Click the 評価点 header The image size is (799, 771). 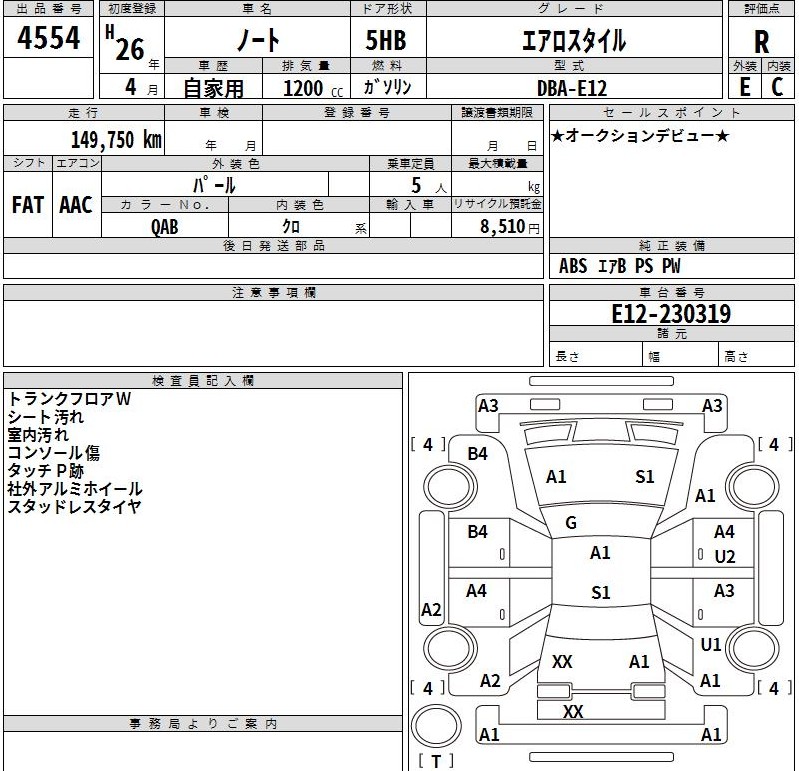point(761,9)
